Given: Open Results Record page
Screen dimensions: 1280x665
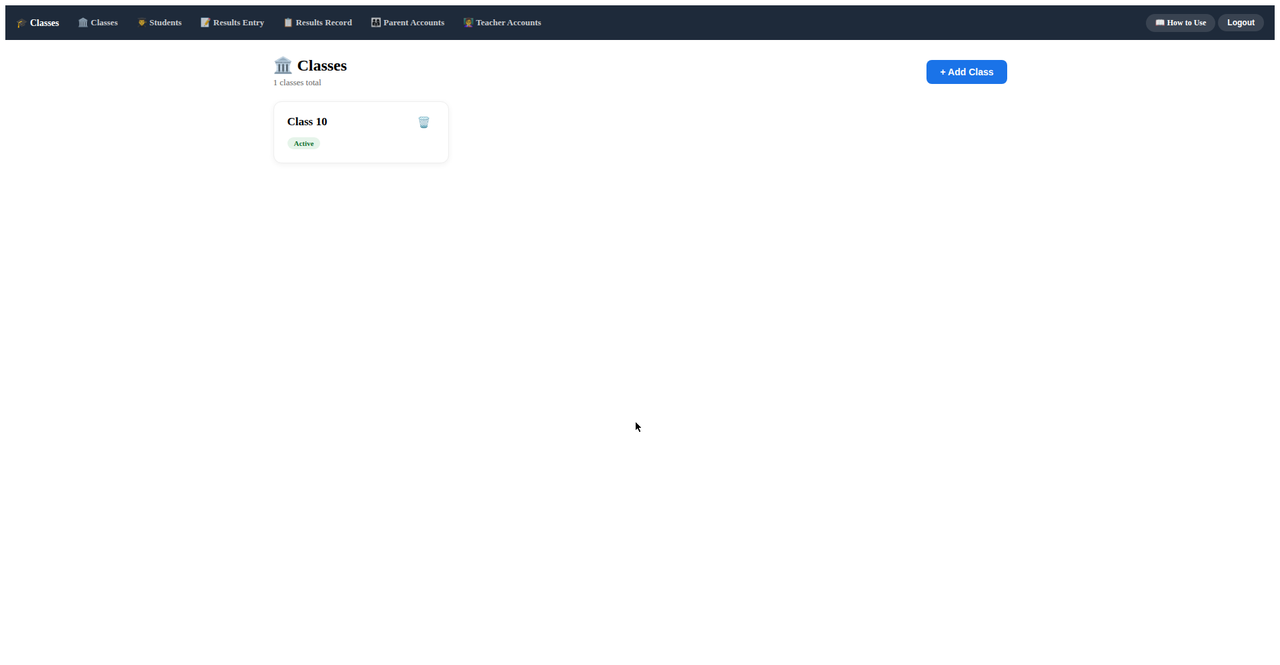Looking at the screenshot, I should click(317, 22).
